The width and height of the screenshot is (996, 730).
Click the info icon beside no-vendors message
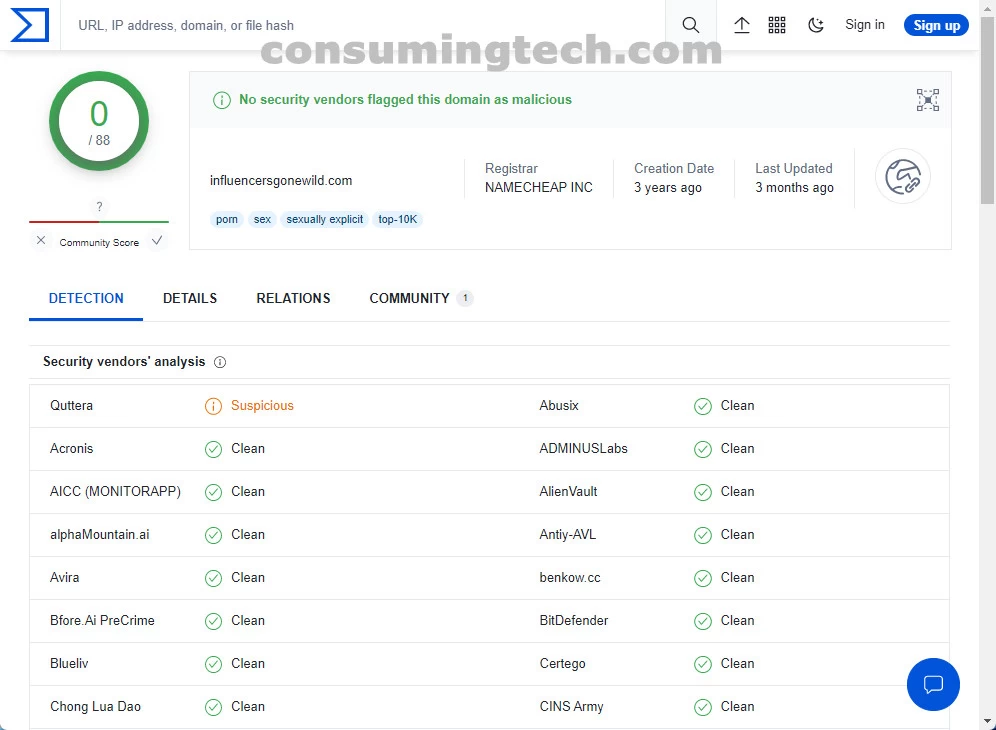click(x=222, y=100)
